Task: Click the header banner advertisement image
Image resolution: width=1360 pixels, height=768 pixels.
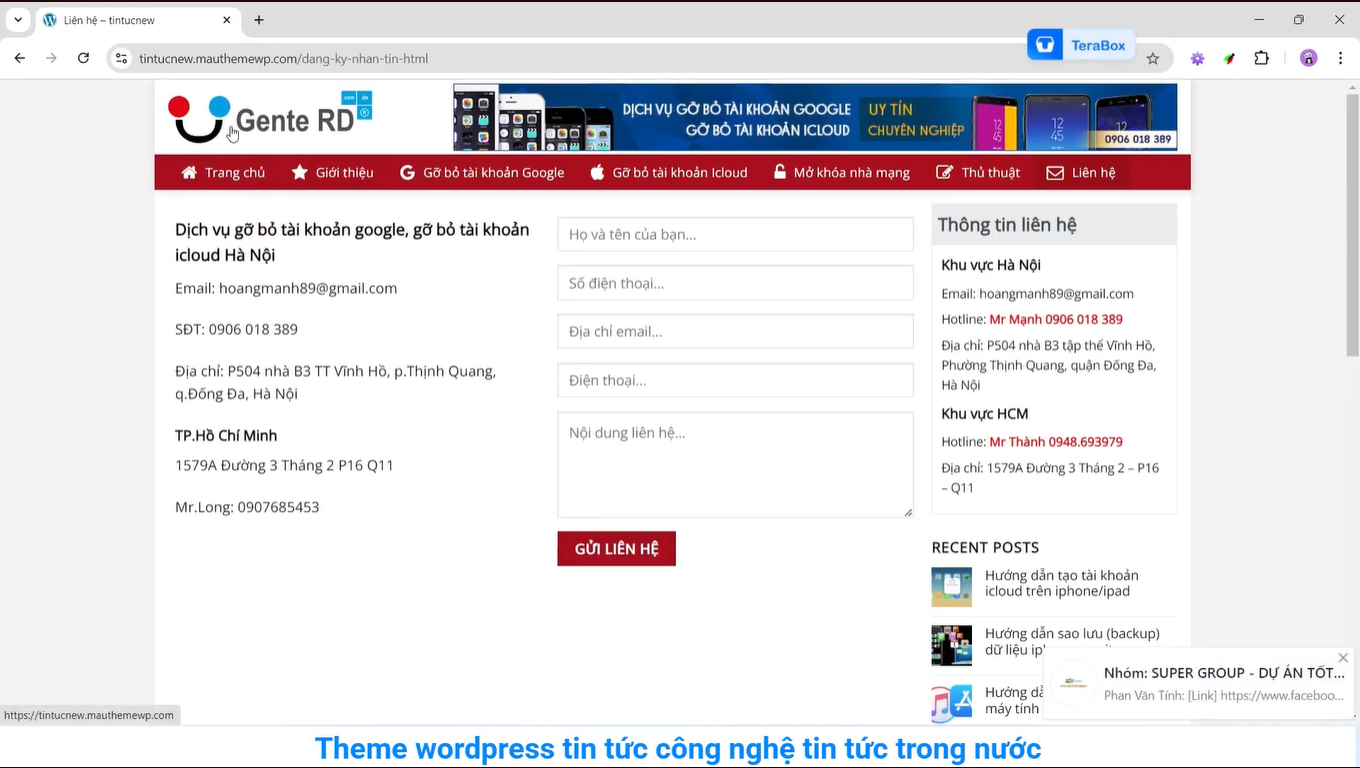Action: point(815,117)
